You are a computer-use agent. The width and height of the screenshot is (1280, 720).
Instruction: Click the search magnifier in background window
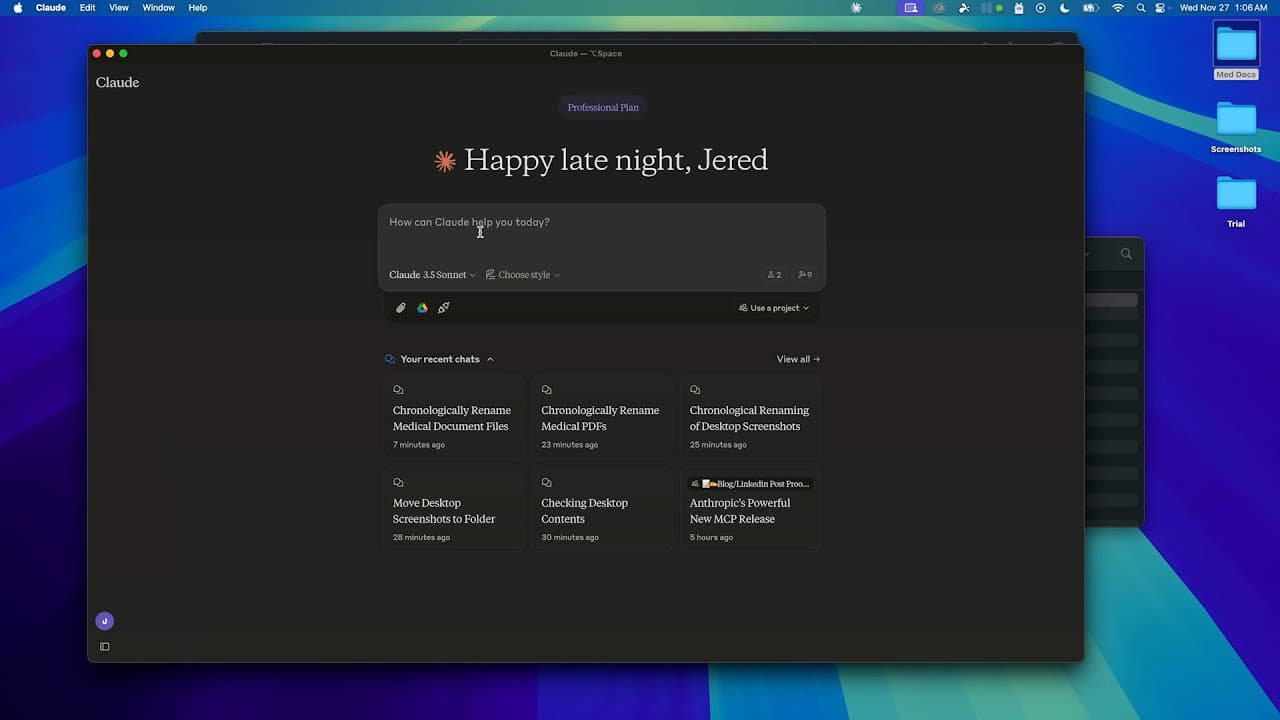click(1126, 254)
